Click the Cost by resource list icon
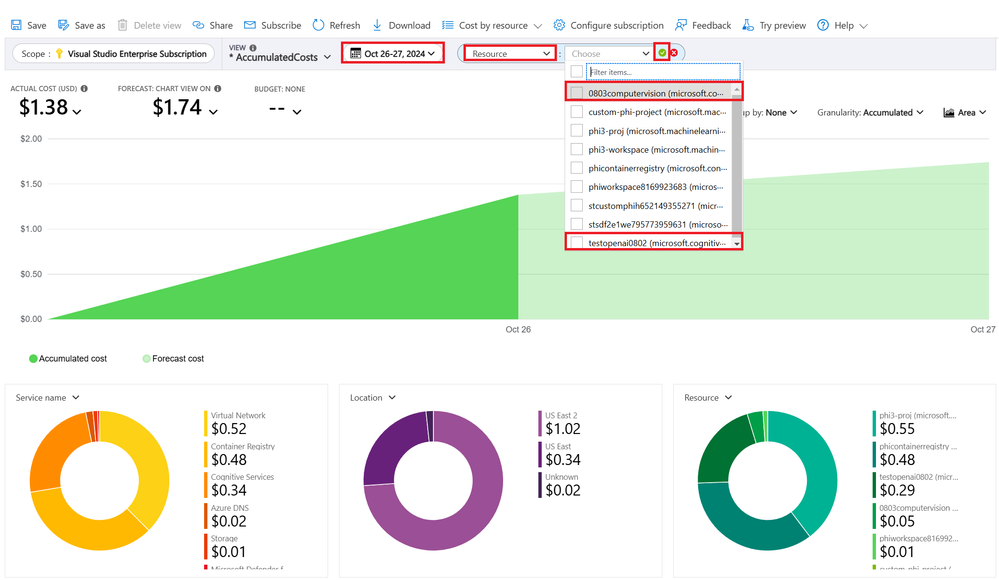This screenshot has height=580, width=999. coord(448,25)
